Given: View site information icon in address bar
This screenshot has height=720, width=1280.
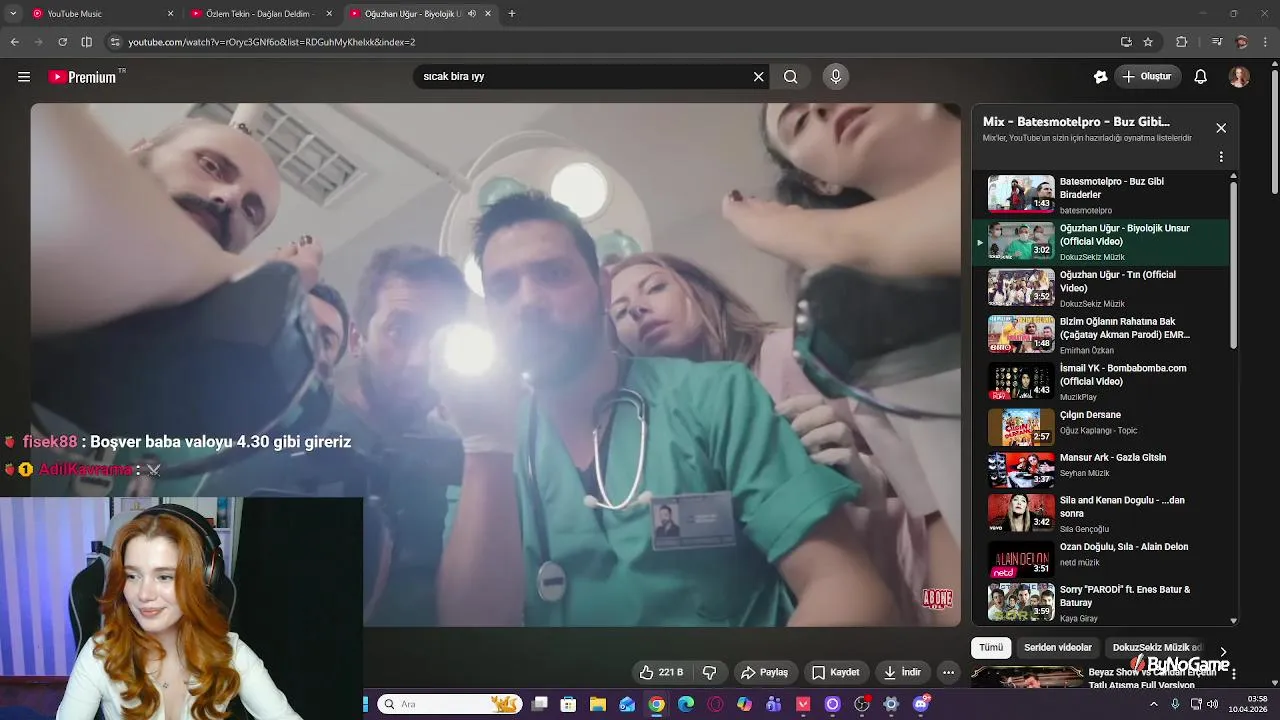Looking at the screenshot, I should click(115, 42).
